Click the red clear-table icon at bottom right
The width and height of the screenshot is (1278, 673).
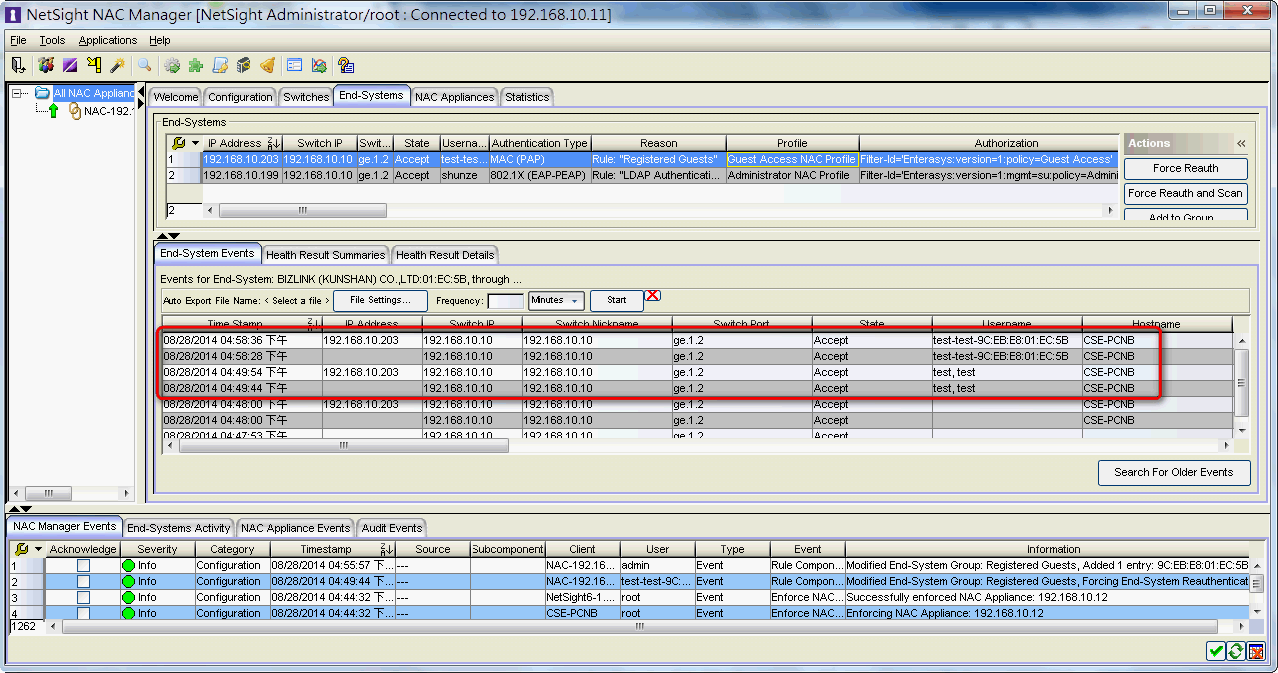pyautogui.click(x=1256, y=651)
